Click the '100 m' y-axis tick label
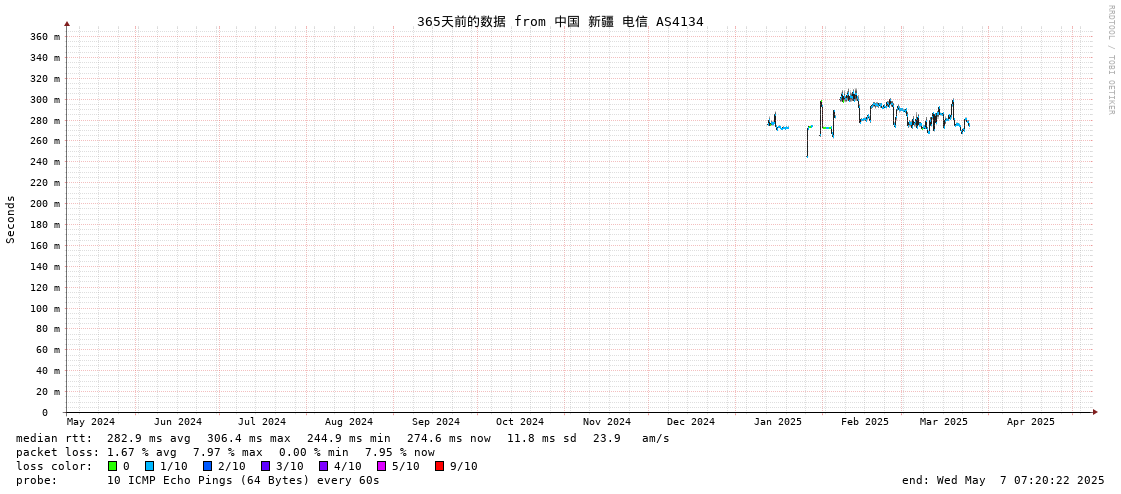Viewport: 1121px width, 494px height. 46,308
